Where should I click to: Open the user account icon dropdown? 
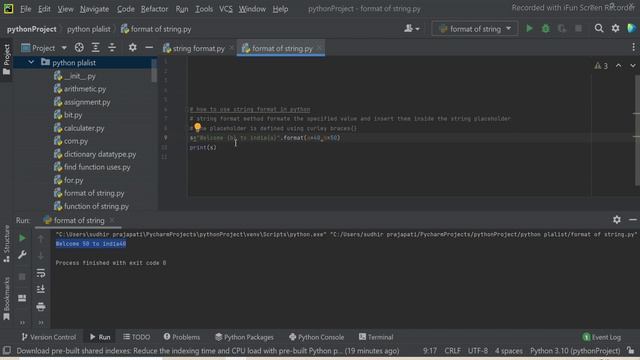click(x=411, y=29)
